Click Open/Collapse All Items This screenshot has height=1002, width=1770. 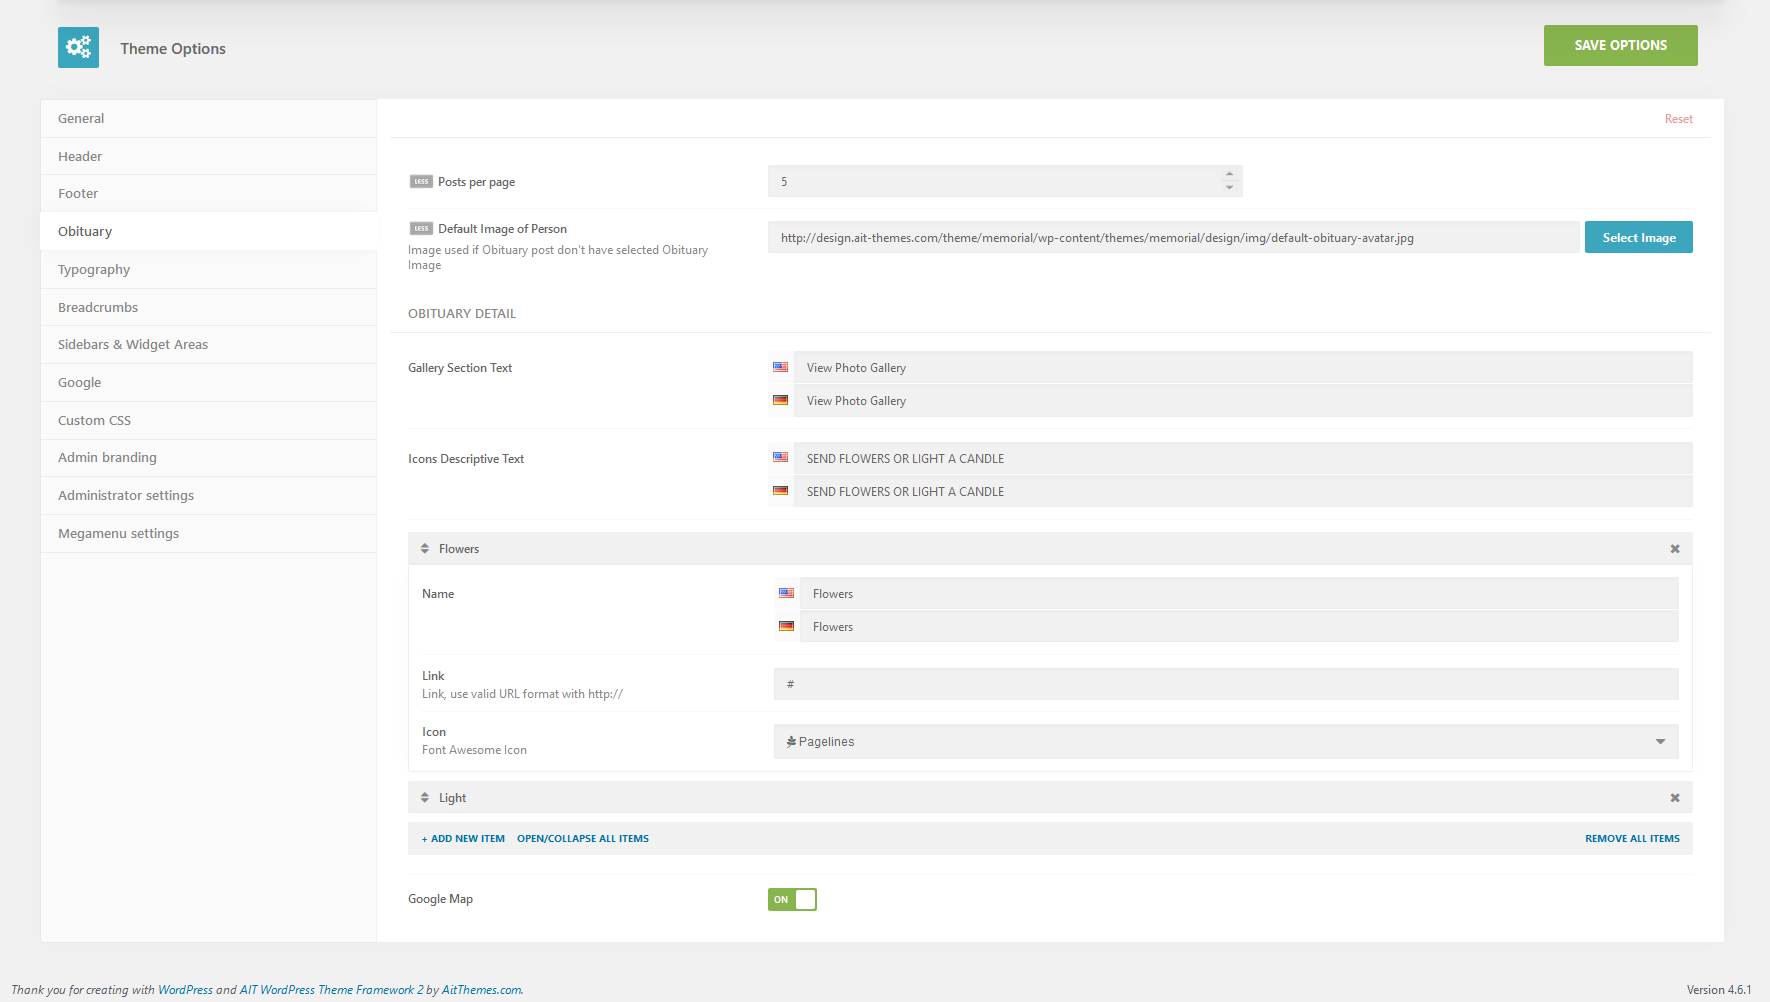(x=583, y=839)
